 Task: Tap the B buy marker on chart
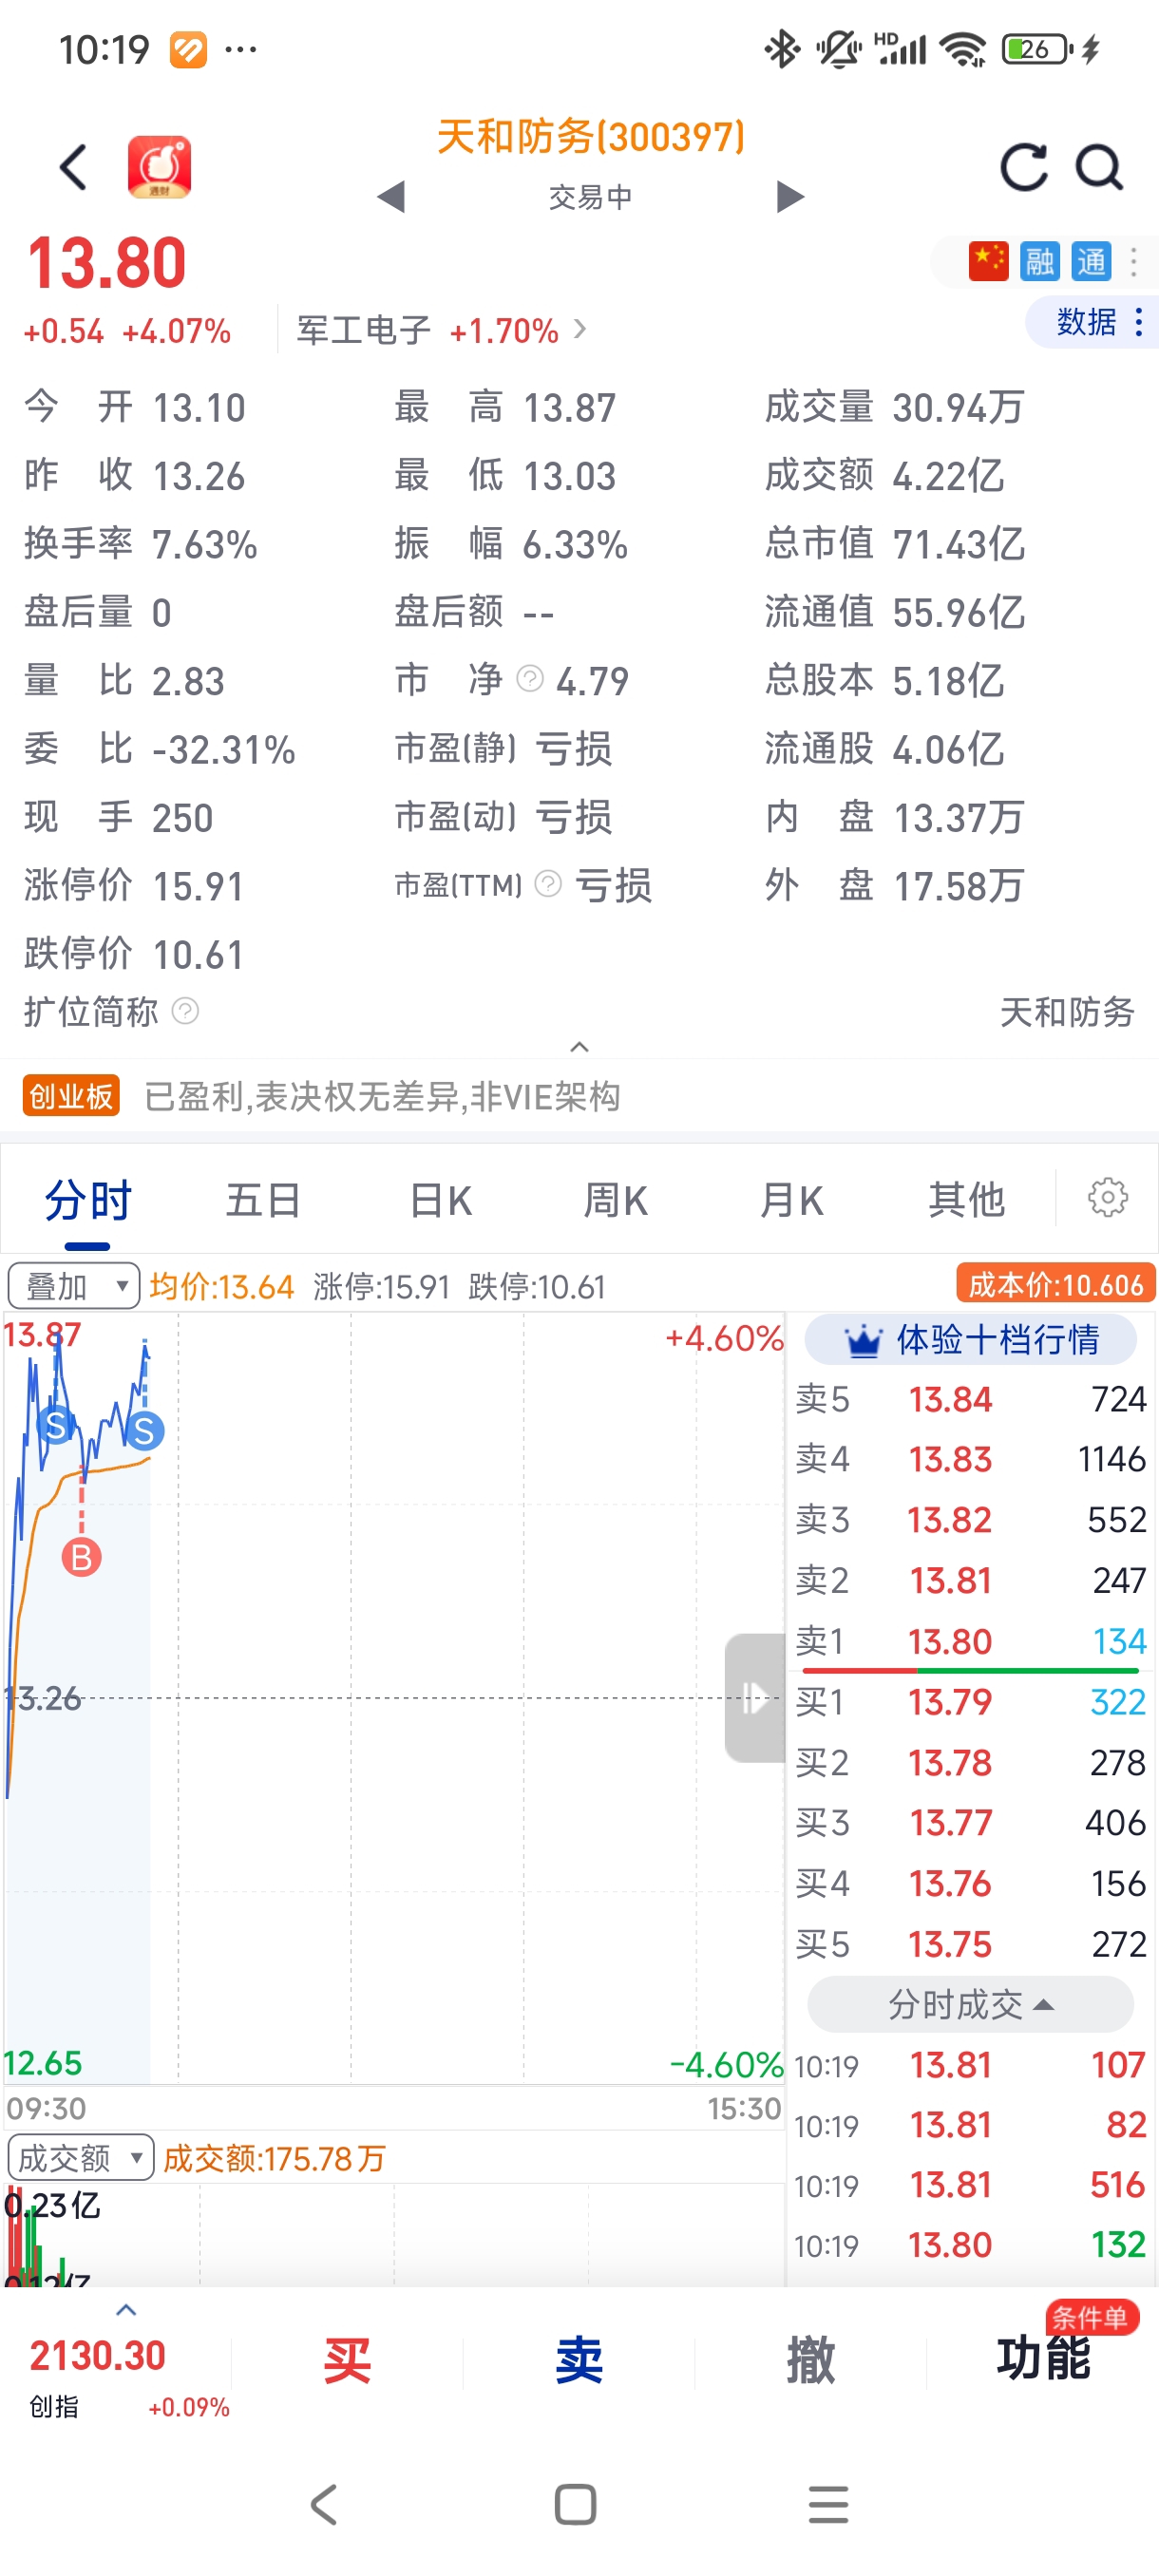click(82, 1557)
